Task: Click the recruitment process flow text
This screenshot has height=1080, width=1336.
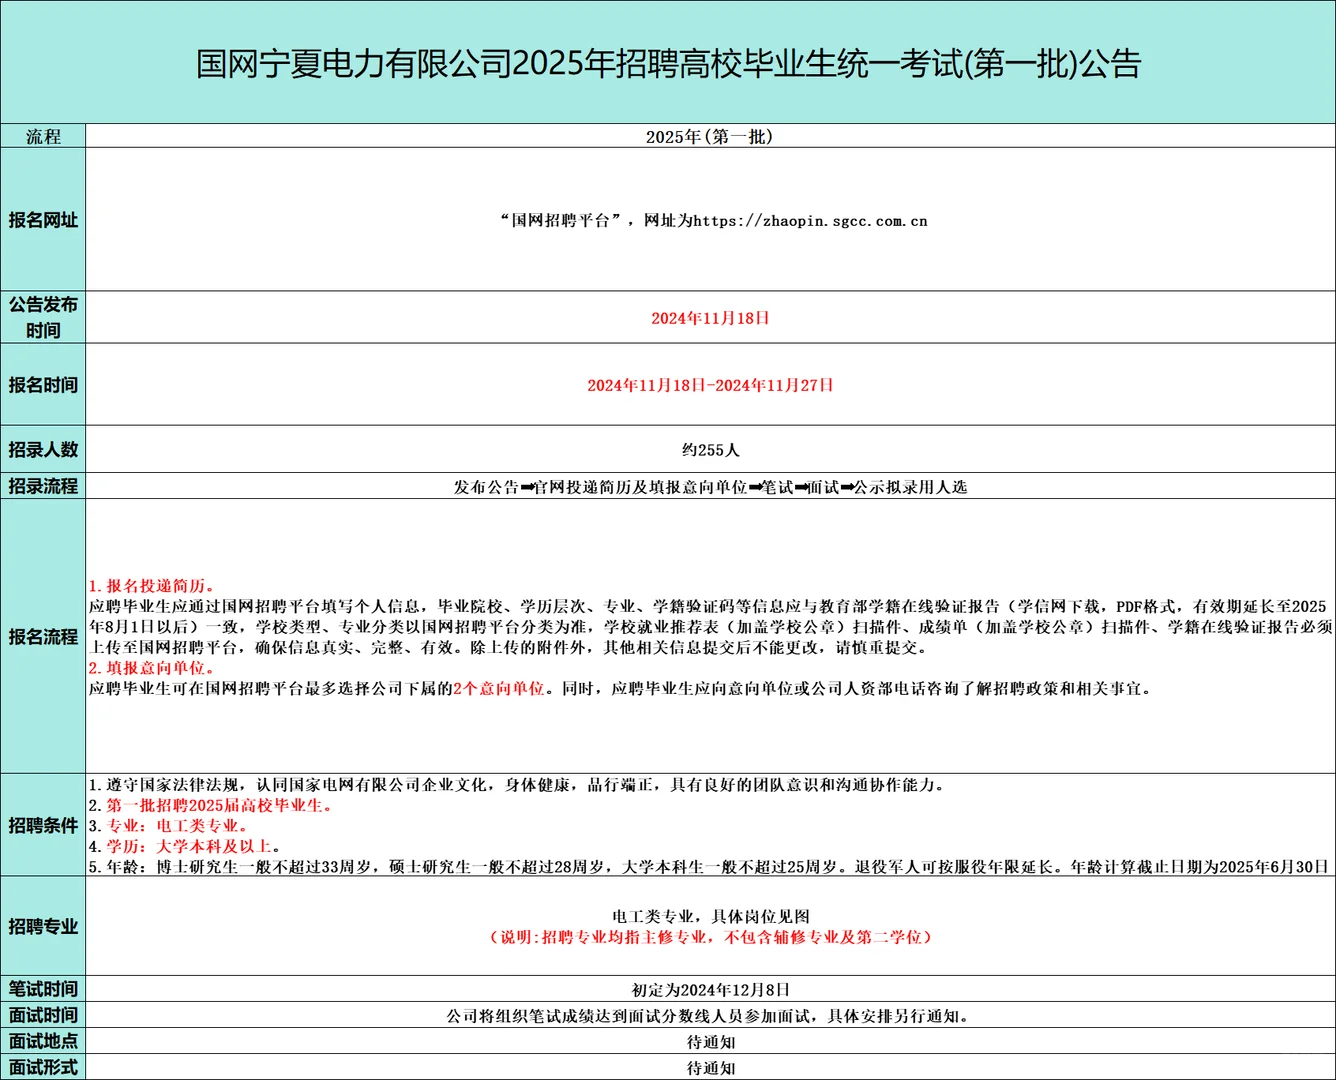Action: (711, 487)
